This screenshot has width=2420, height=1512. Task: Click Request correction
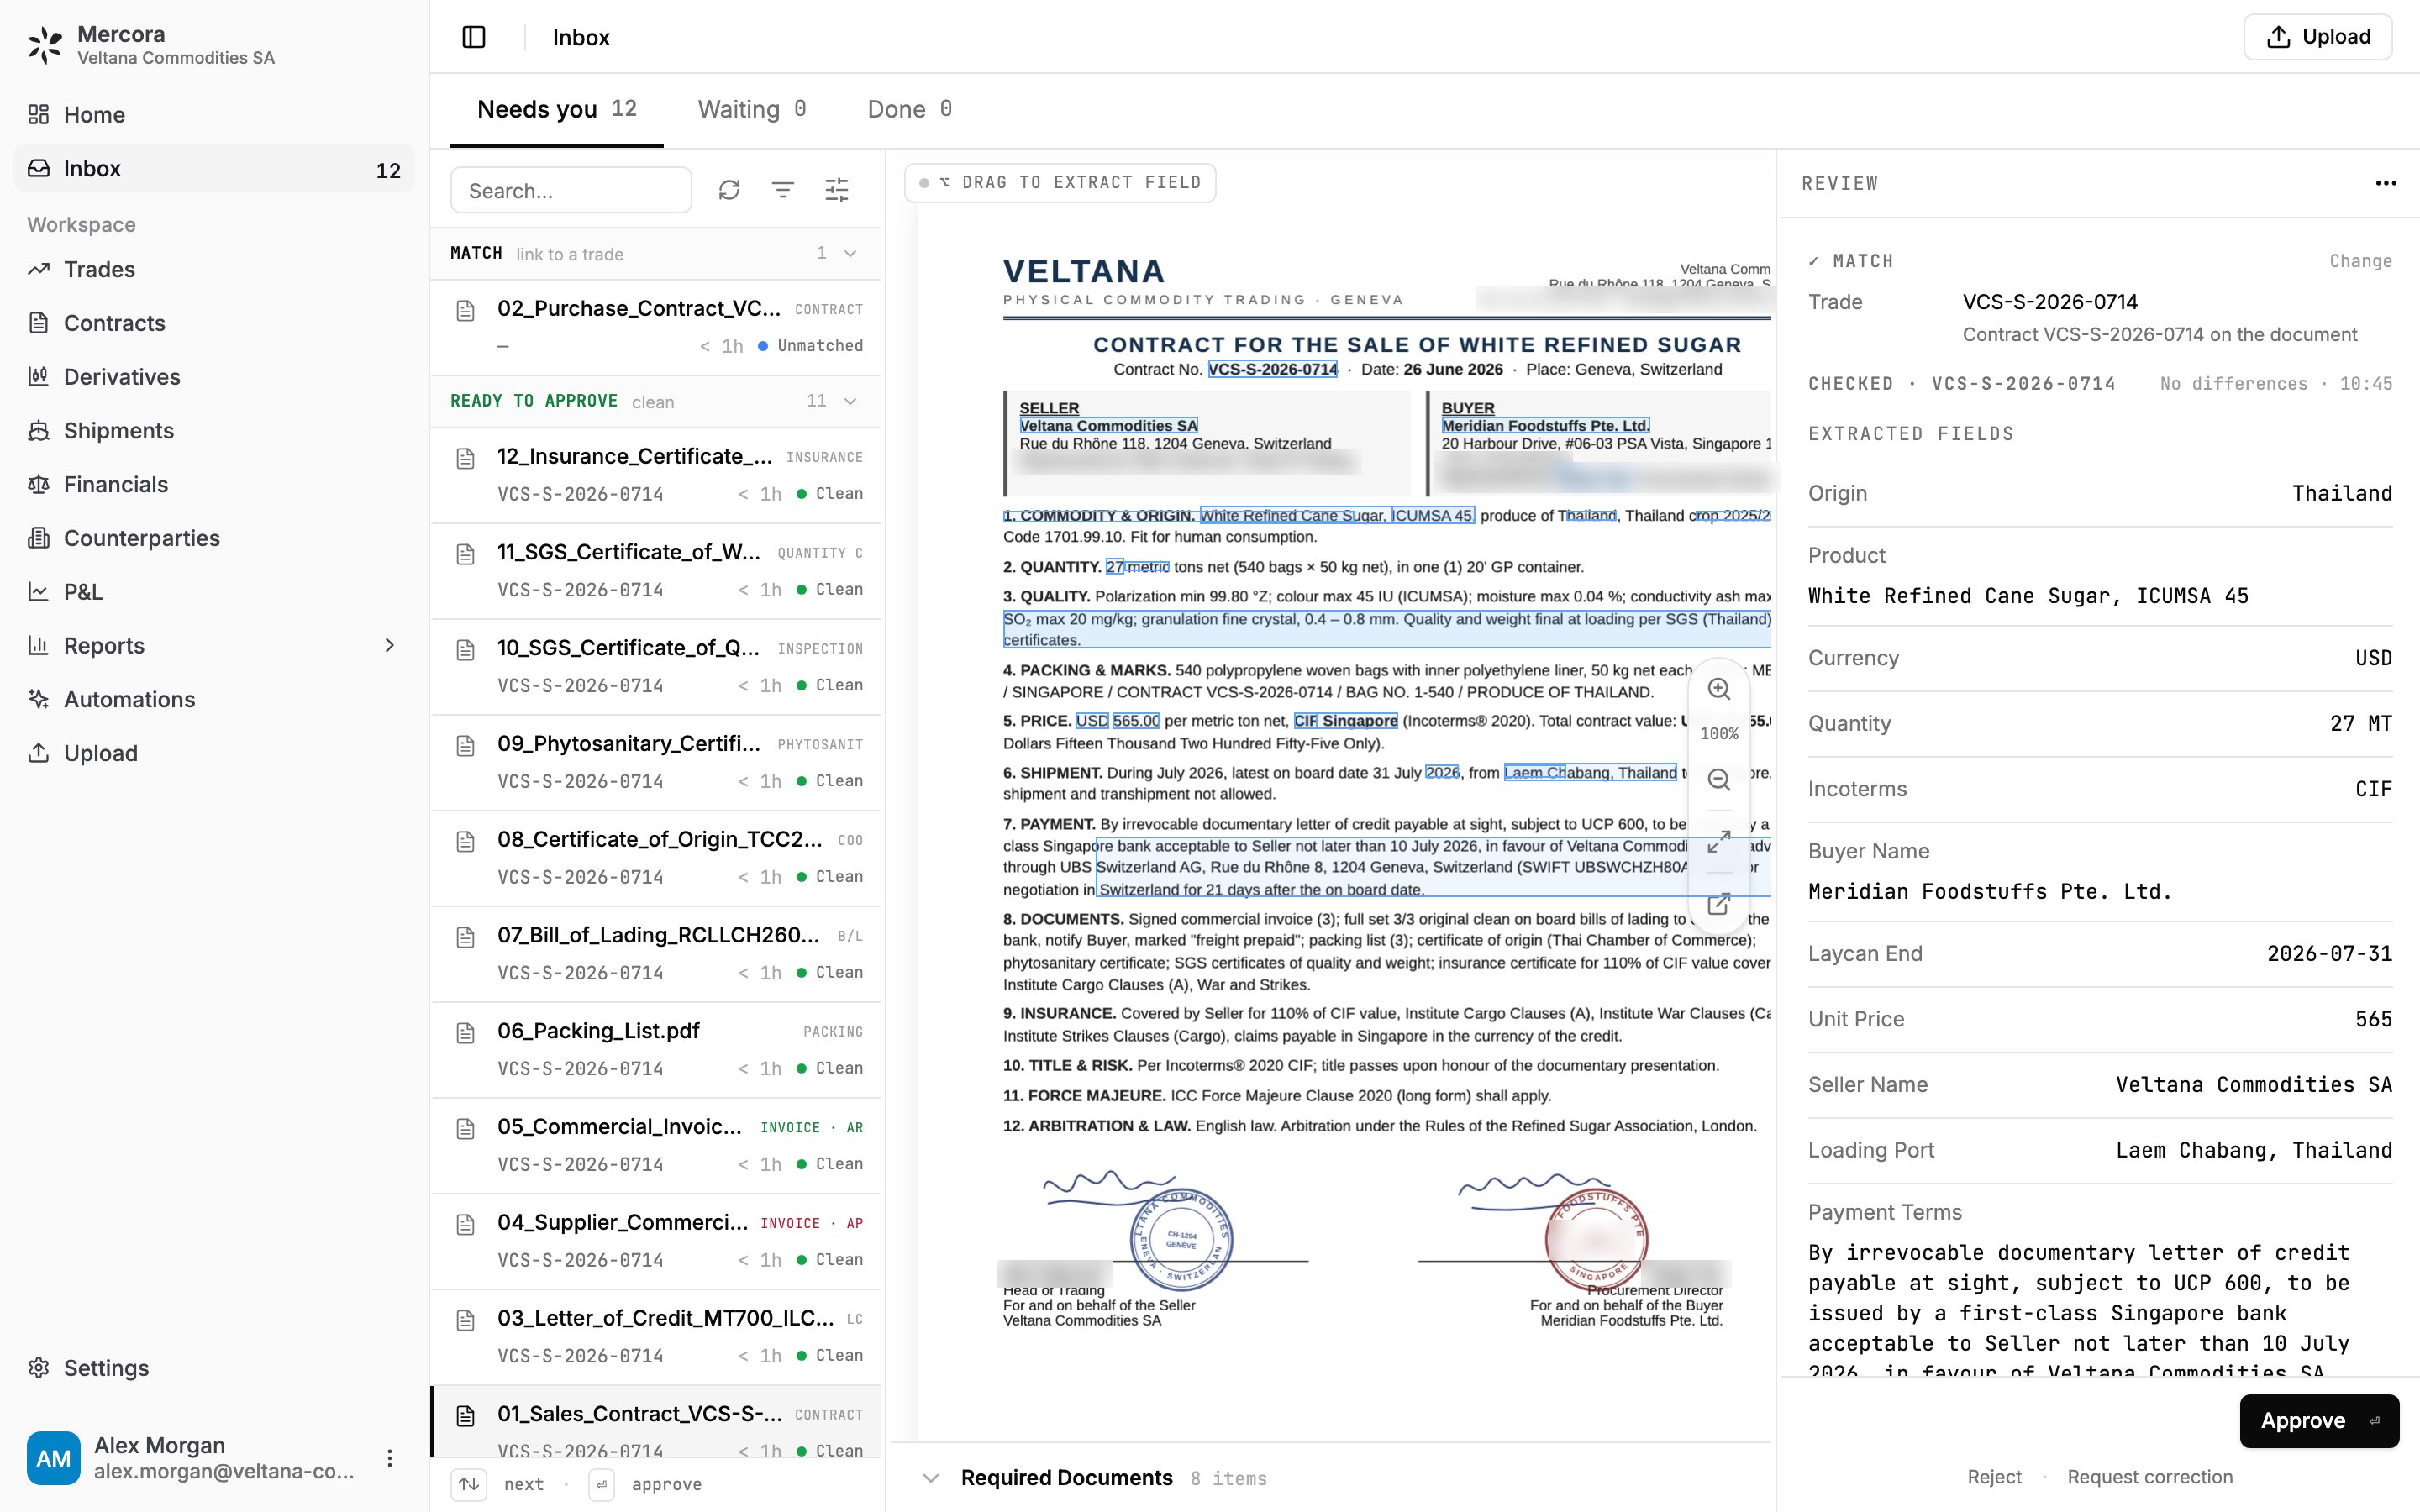tap(2150, 1477)
